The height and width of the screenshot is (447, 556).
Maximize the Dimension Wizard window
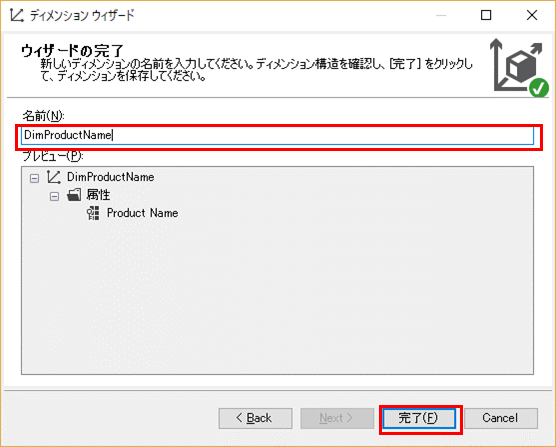click(x=486, y=15)
